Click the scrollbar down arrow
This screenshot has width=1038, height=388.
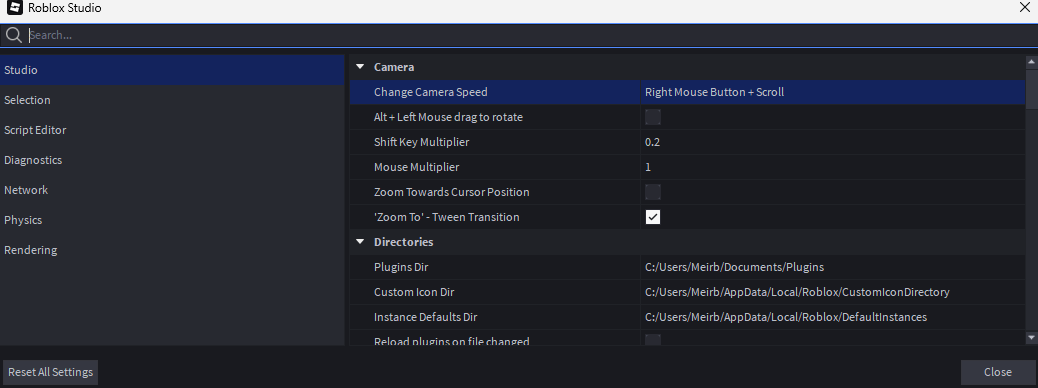(1031, 338)
